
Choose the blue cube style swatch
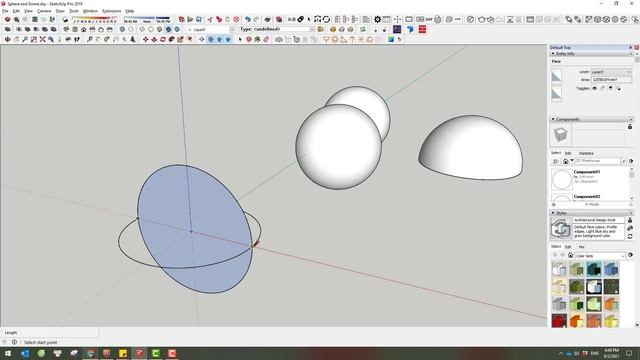pos(611,269)
